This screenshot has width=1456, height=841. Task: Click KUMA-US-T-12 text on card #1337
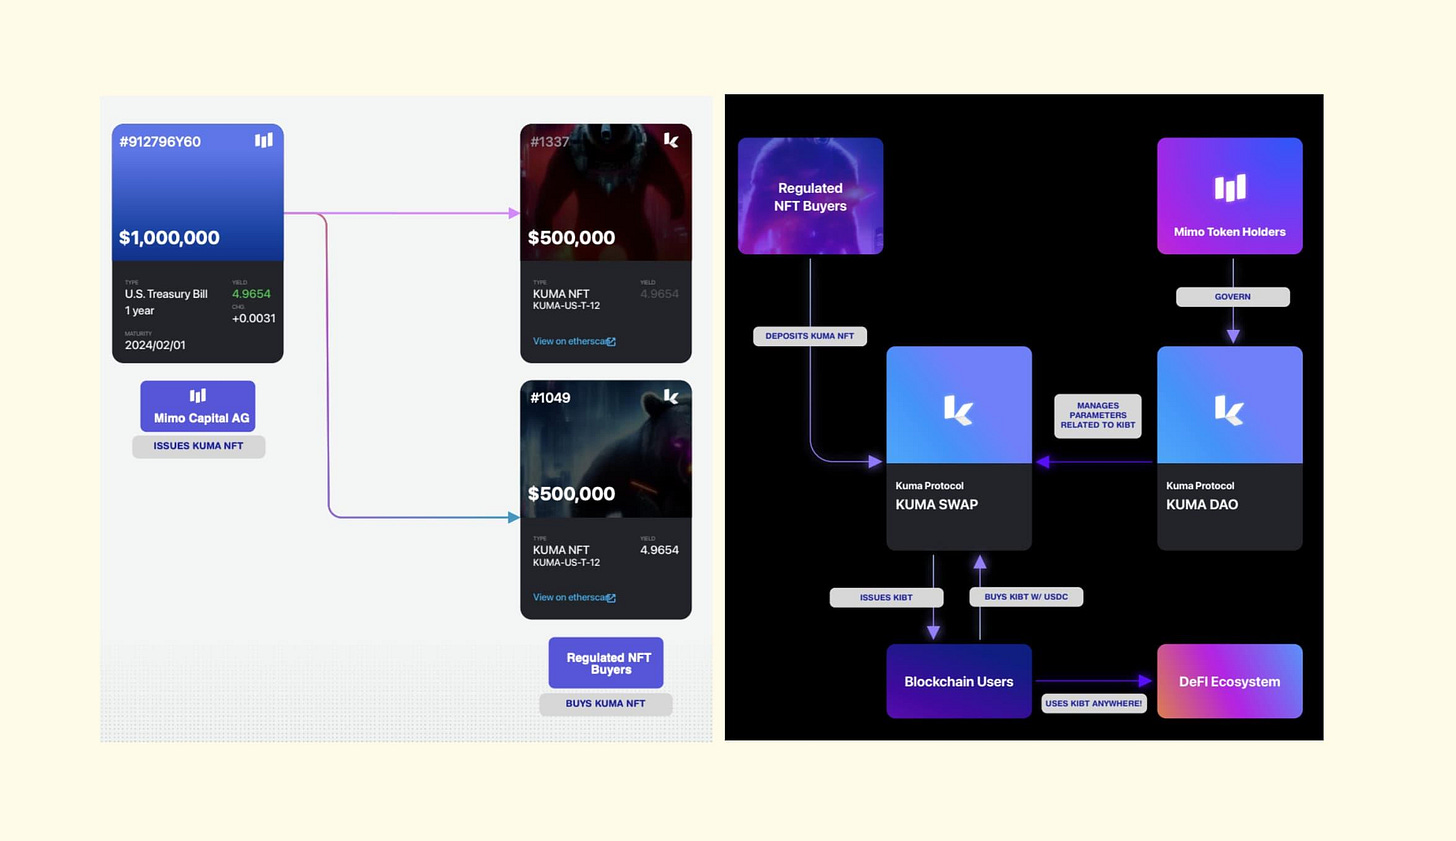coord(566,306)
